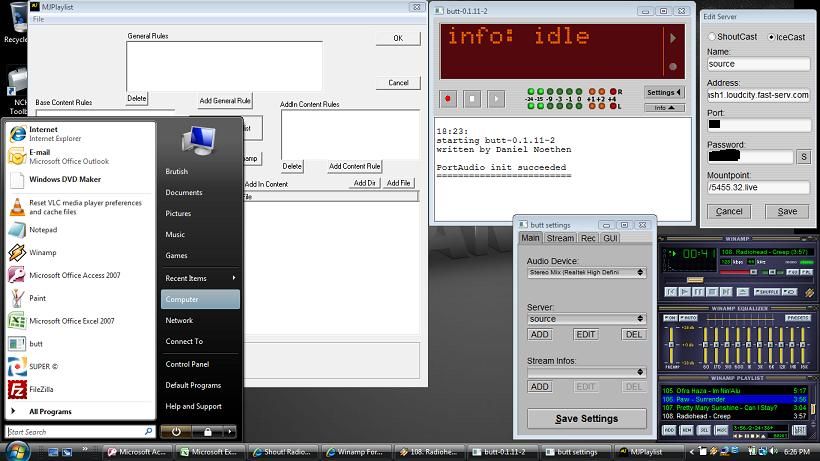The image size is (820, 461).
Task: Click OK in MJPlaylist window
Action: coord(398,38)
